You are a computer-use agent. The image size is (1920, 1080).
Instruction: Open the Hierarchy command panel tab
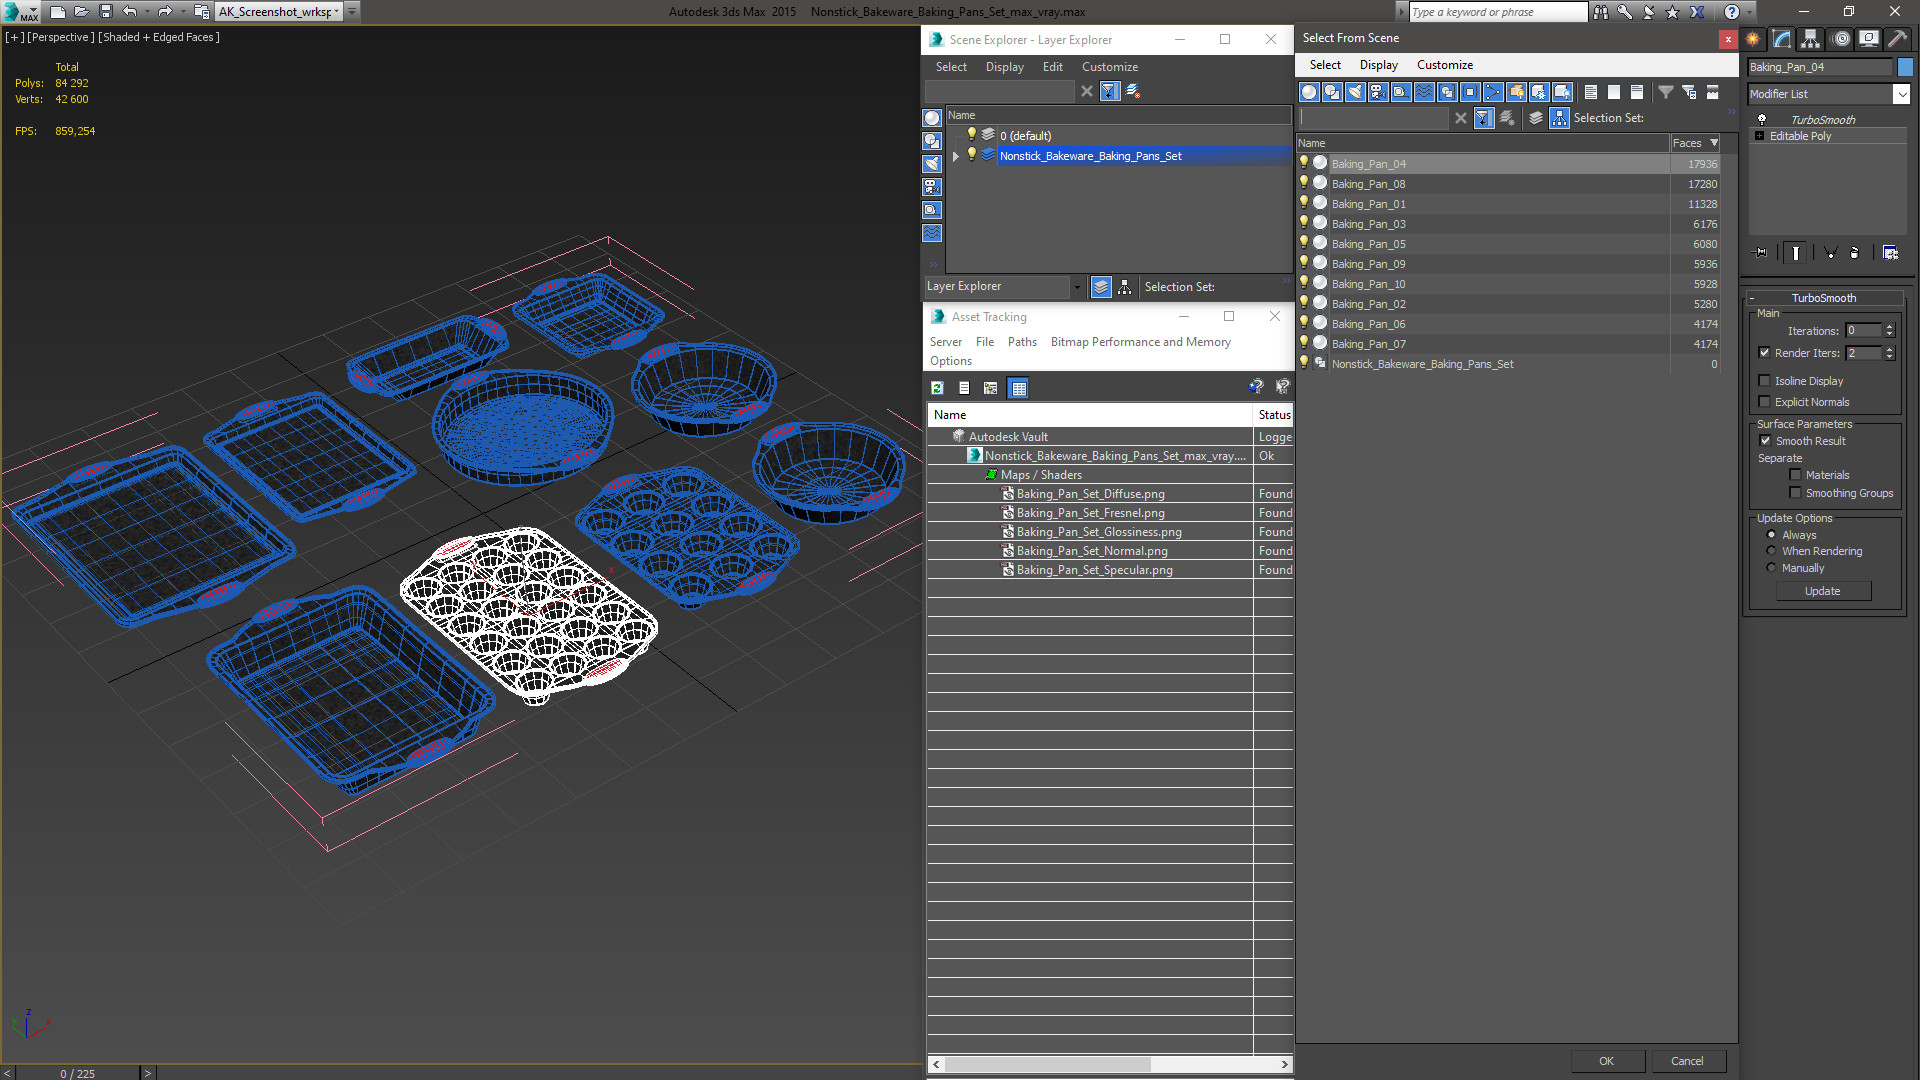pyautogui.click(x=1810, y=39)
